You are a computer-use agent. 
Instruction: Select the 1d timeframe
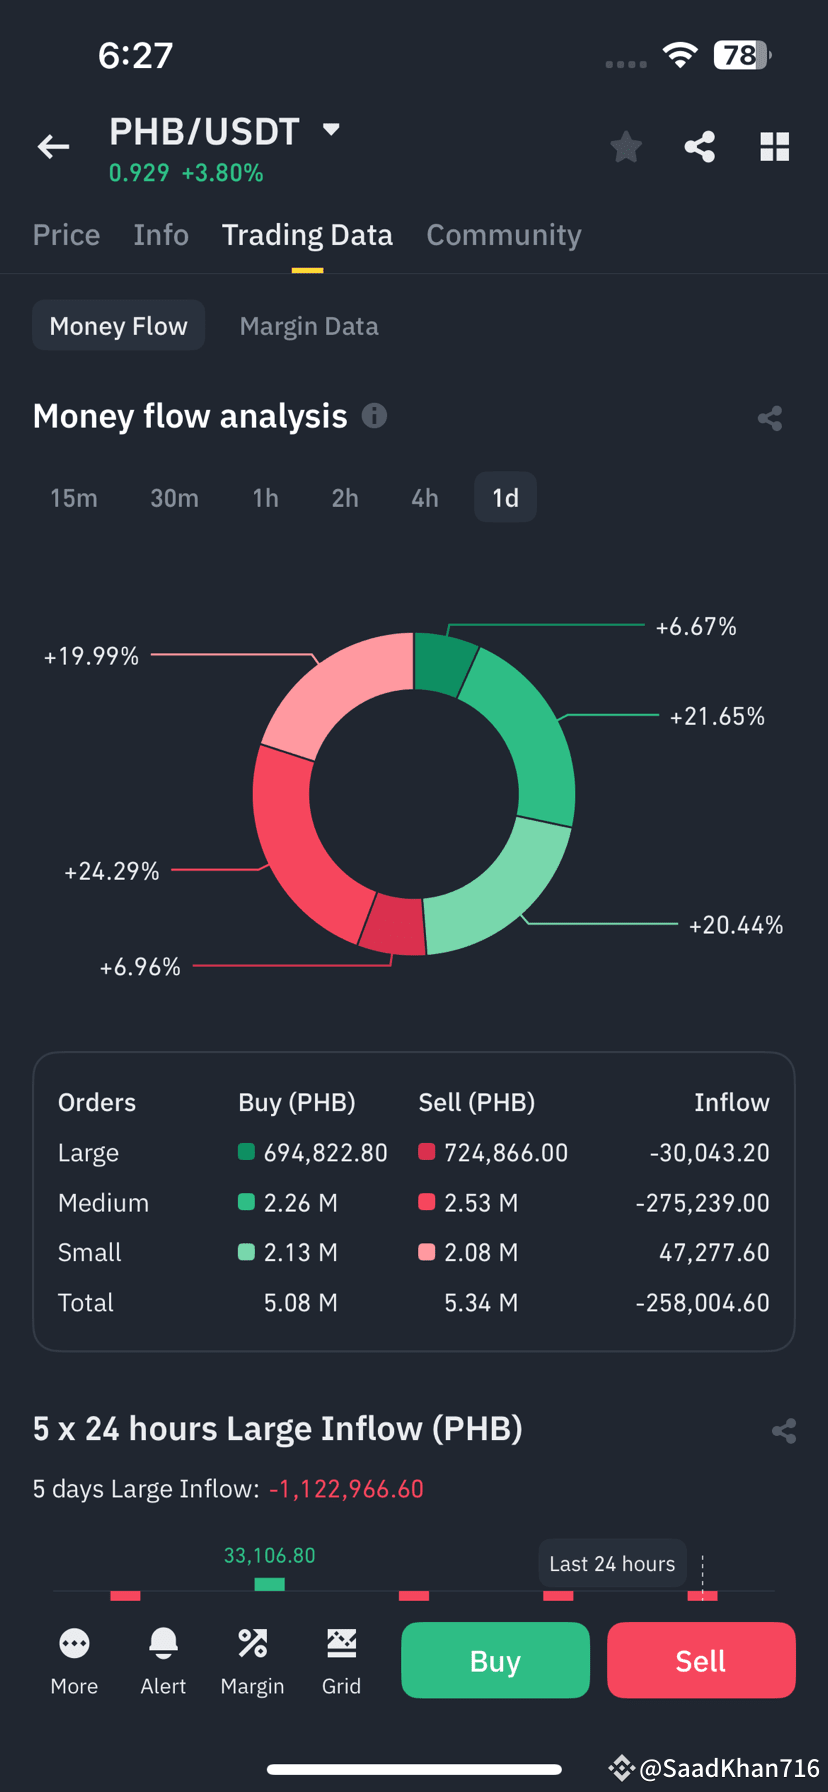coord(505,498)
